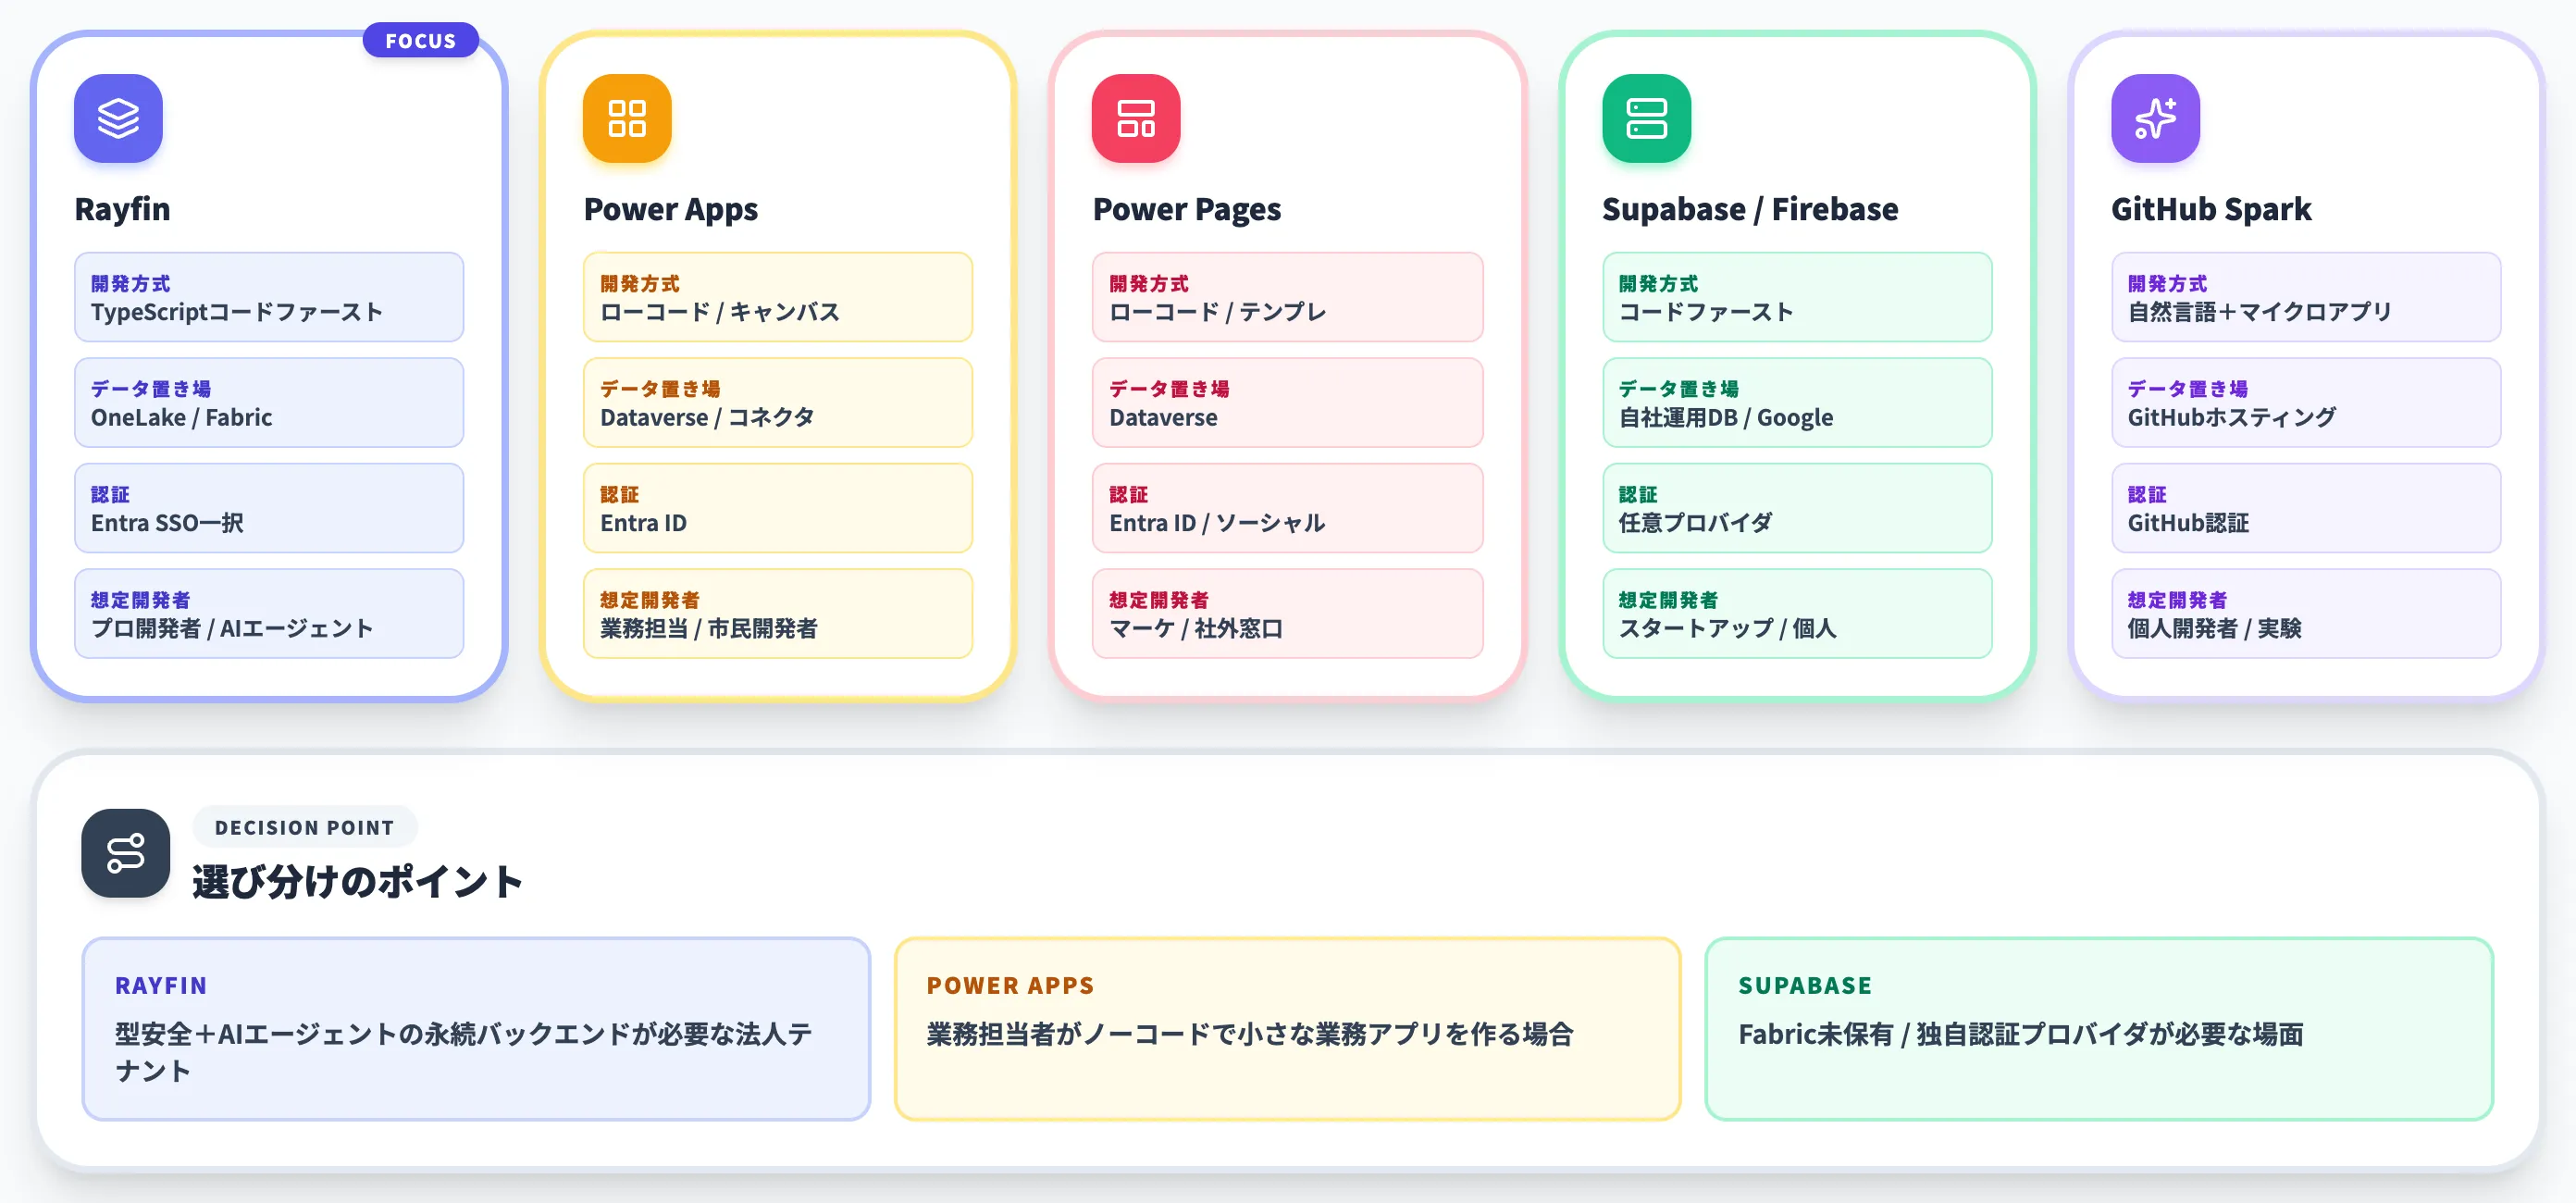Open the SUPABASE decision card
Image resolution: width=2576 pixels, height=1203 pixels.
[x=2099, y=1028]
